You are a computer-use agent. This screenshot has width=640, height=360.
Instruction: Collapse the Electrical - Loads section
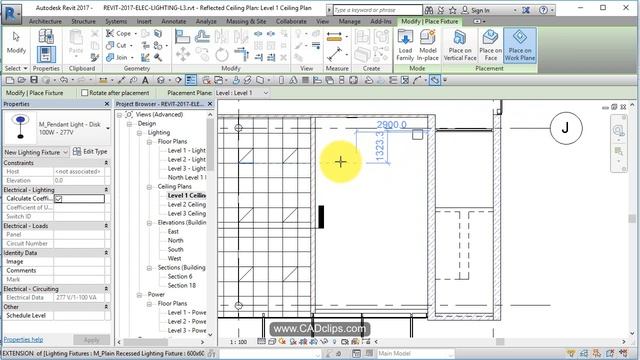[x=107, y=226]
